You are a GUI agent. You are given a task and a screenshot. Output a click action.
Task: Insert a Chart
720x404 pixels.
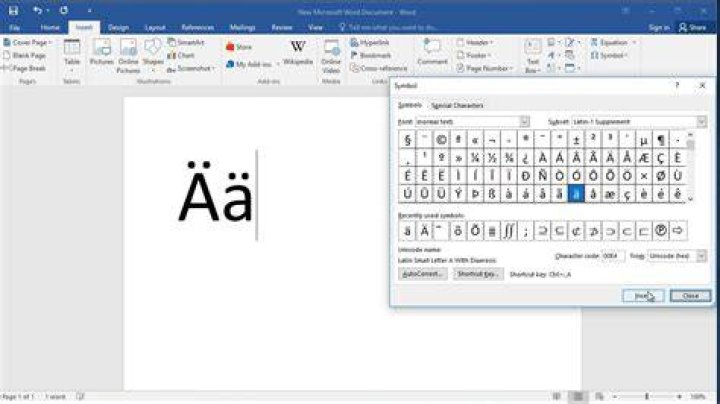pos(181,56)
